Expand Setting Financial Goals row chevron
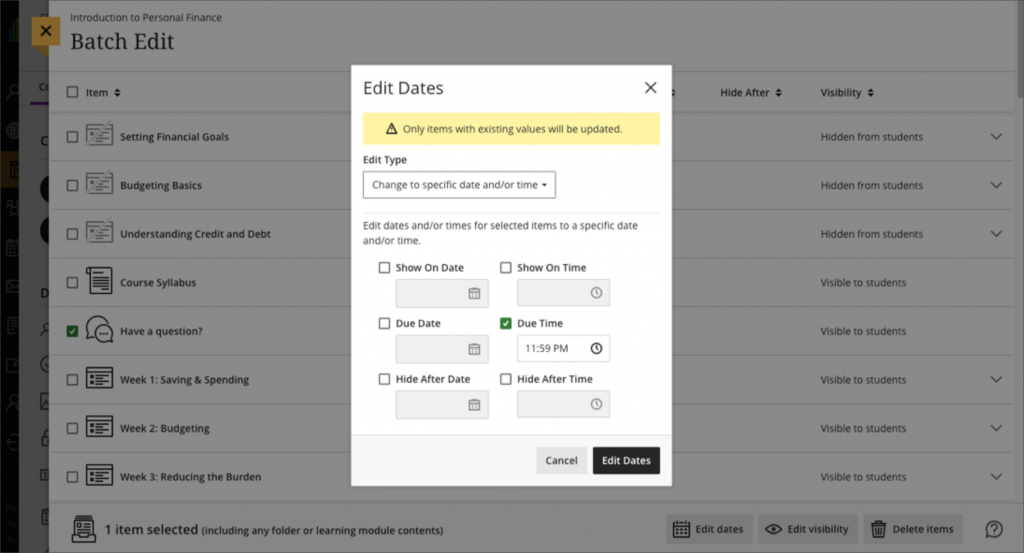1024x553 pixels. (x=996, y=136)
